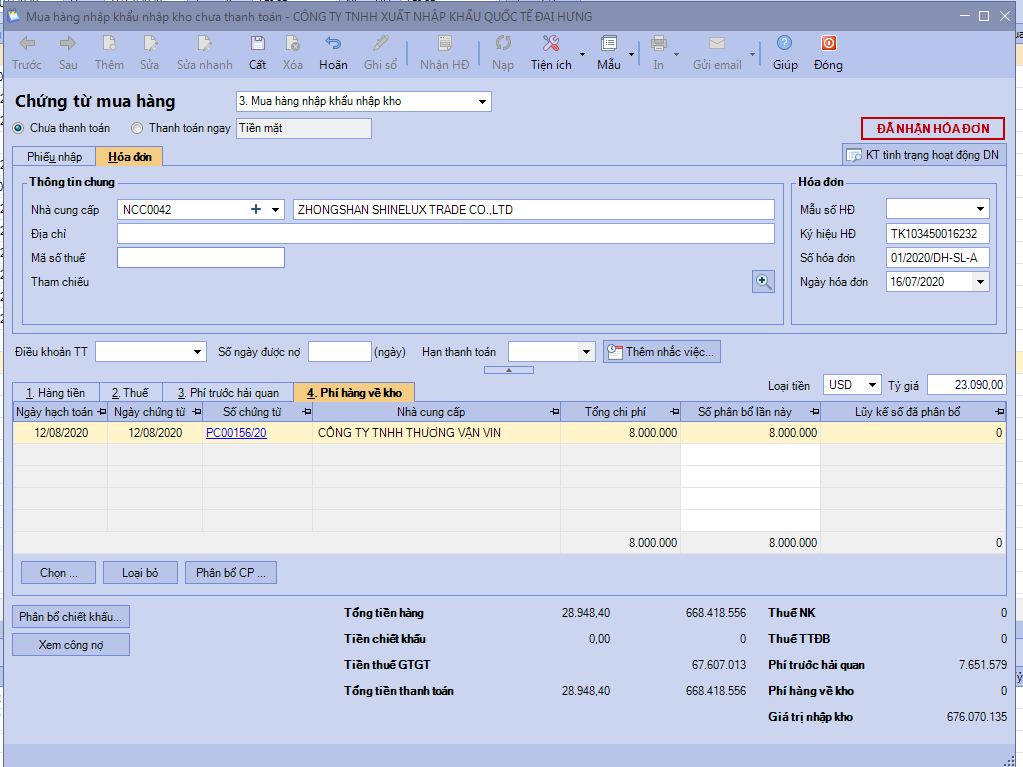Switch to Phiếu nhập tab
The width and height of the screenshot is (1023, 767).
54,157
